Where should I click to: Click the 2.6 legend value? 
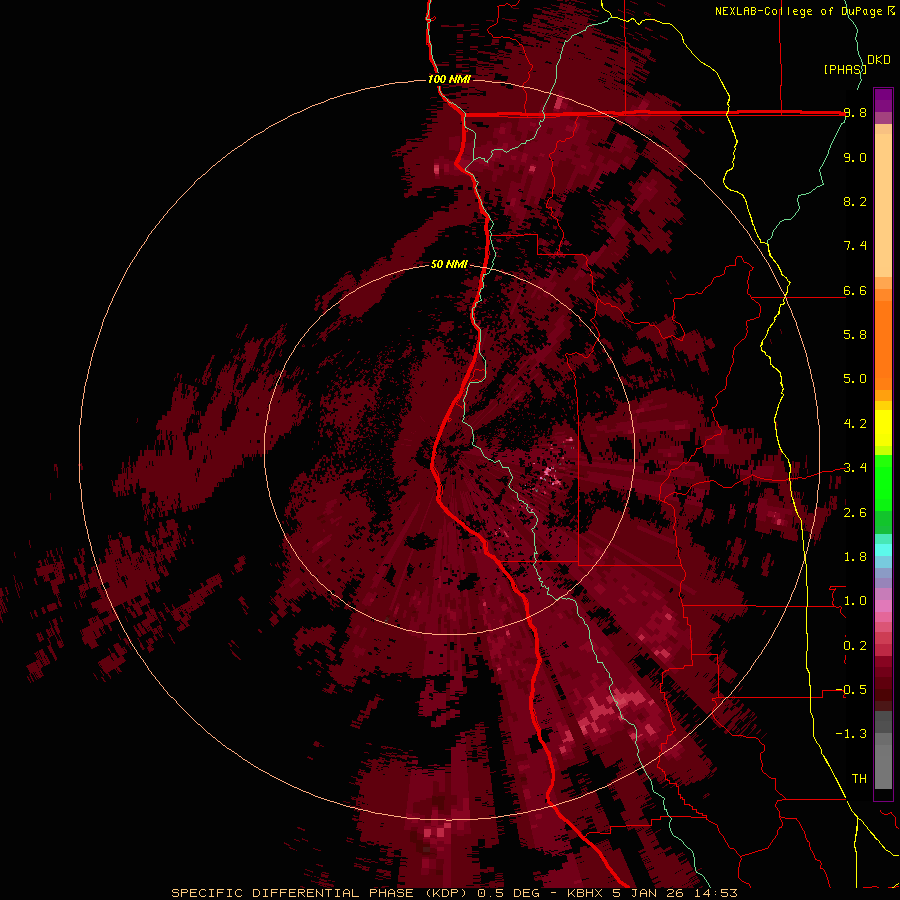[855, 513]
